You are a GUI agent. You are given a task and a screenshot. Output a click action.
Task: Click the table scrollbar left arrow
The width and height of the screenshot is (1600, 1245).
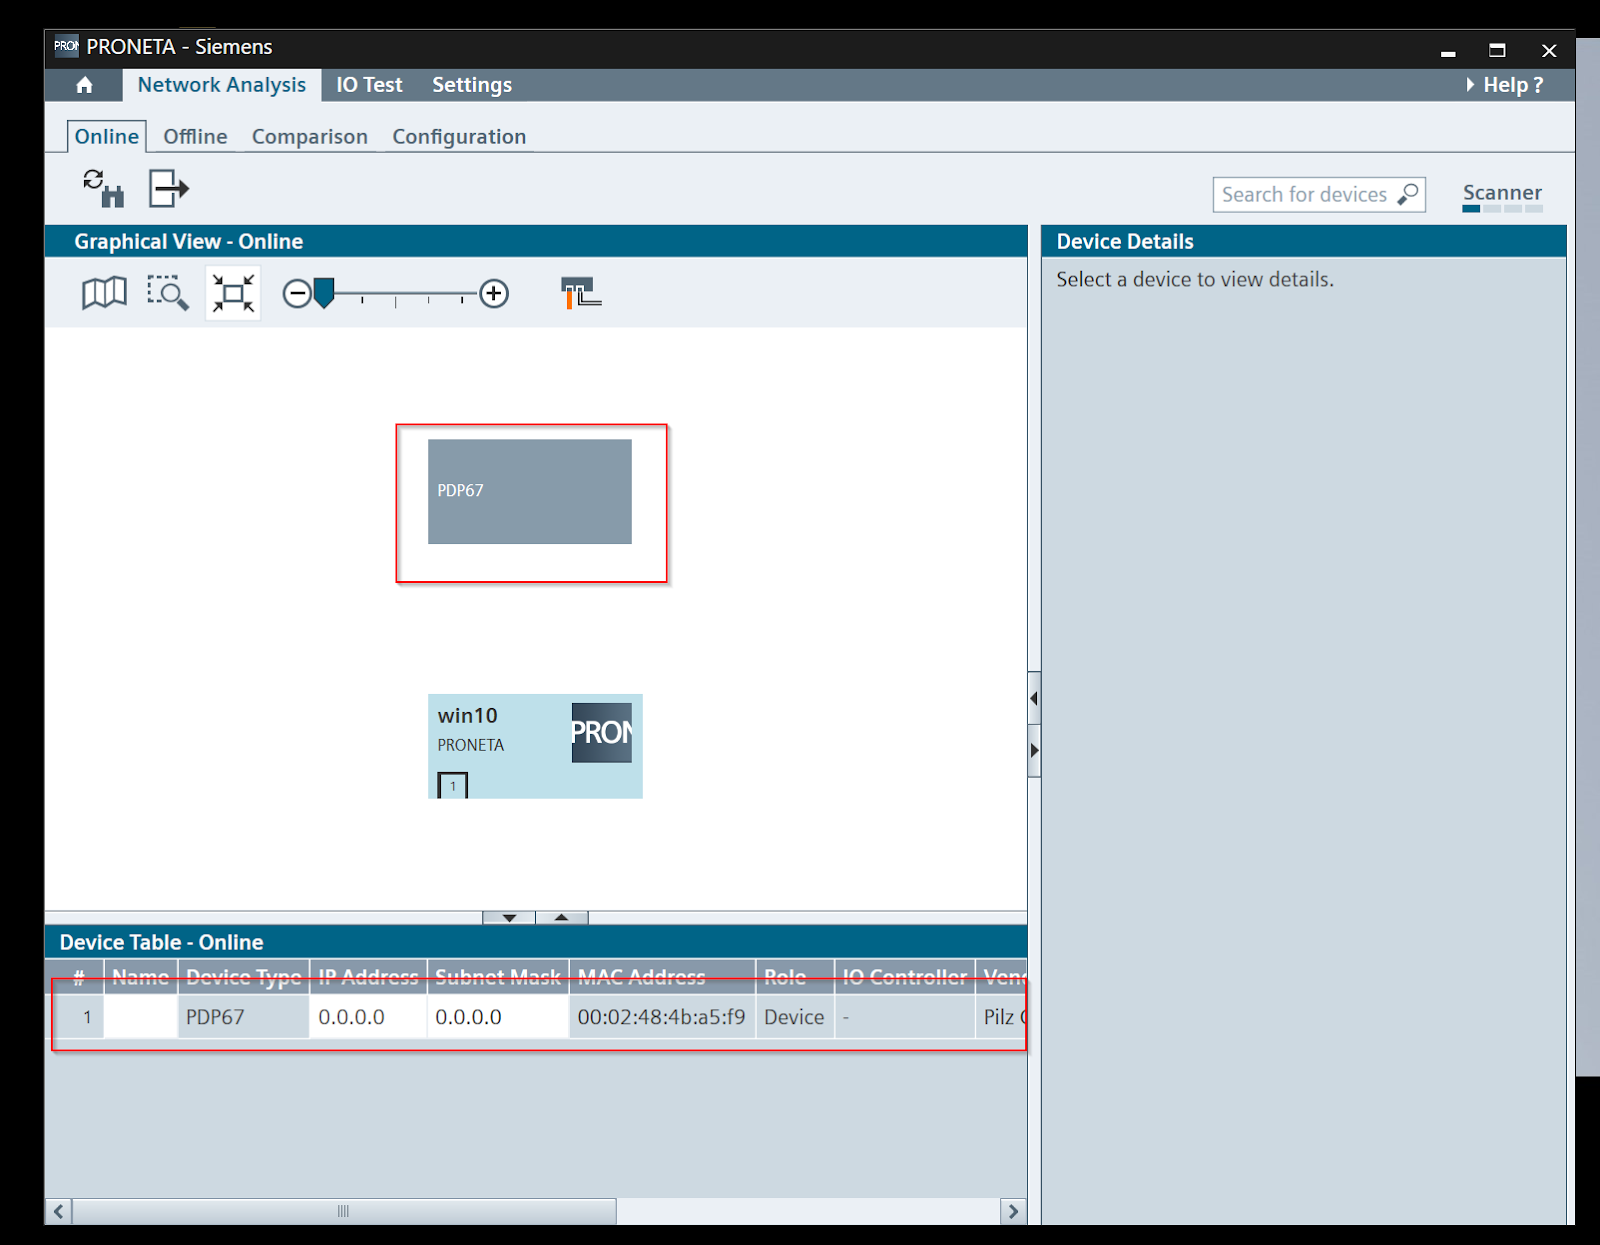click(x=59, y=1211)
